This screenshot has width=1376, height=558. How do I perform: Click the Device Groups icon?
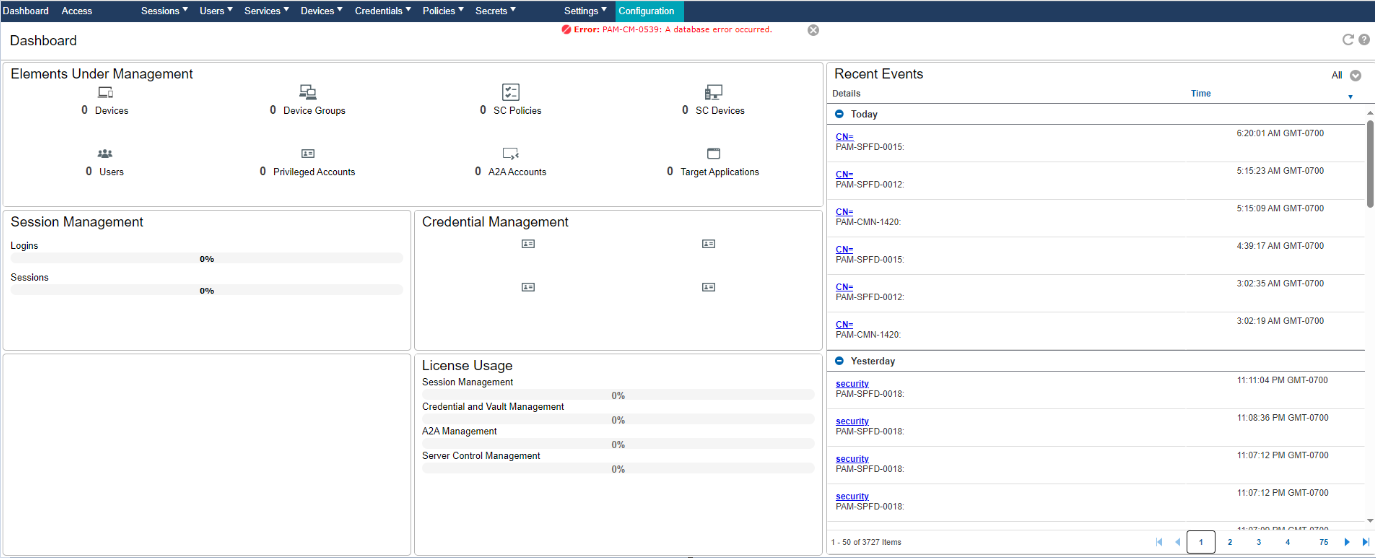pyautogui.click(x=308, y=93)
